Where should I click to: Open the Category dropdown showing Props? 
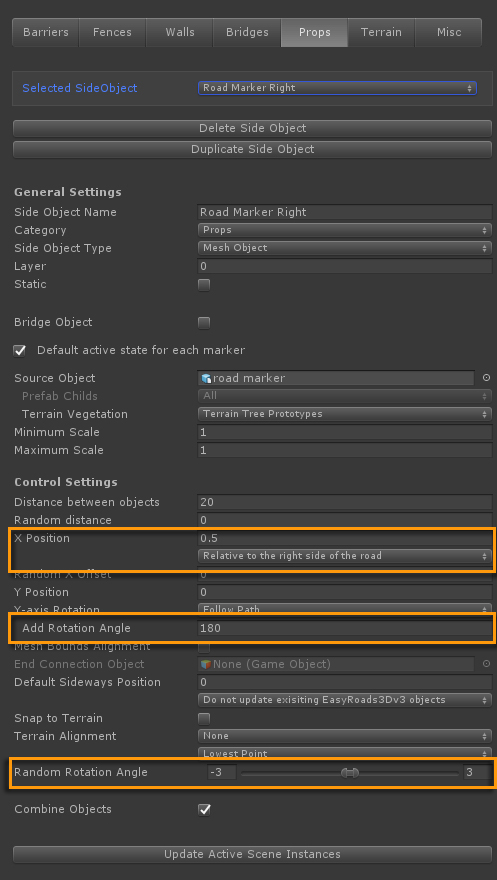tap(344, 230)
